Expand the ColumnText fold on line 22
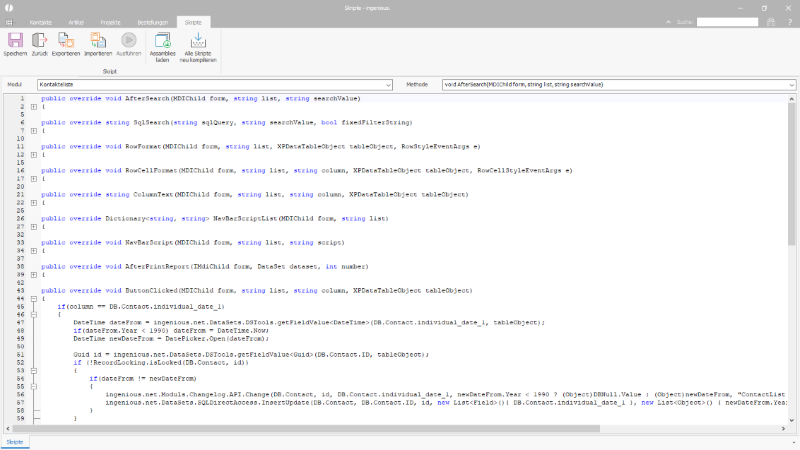The image size is (800, 450). point(34,203)
